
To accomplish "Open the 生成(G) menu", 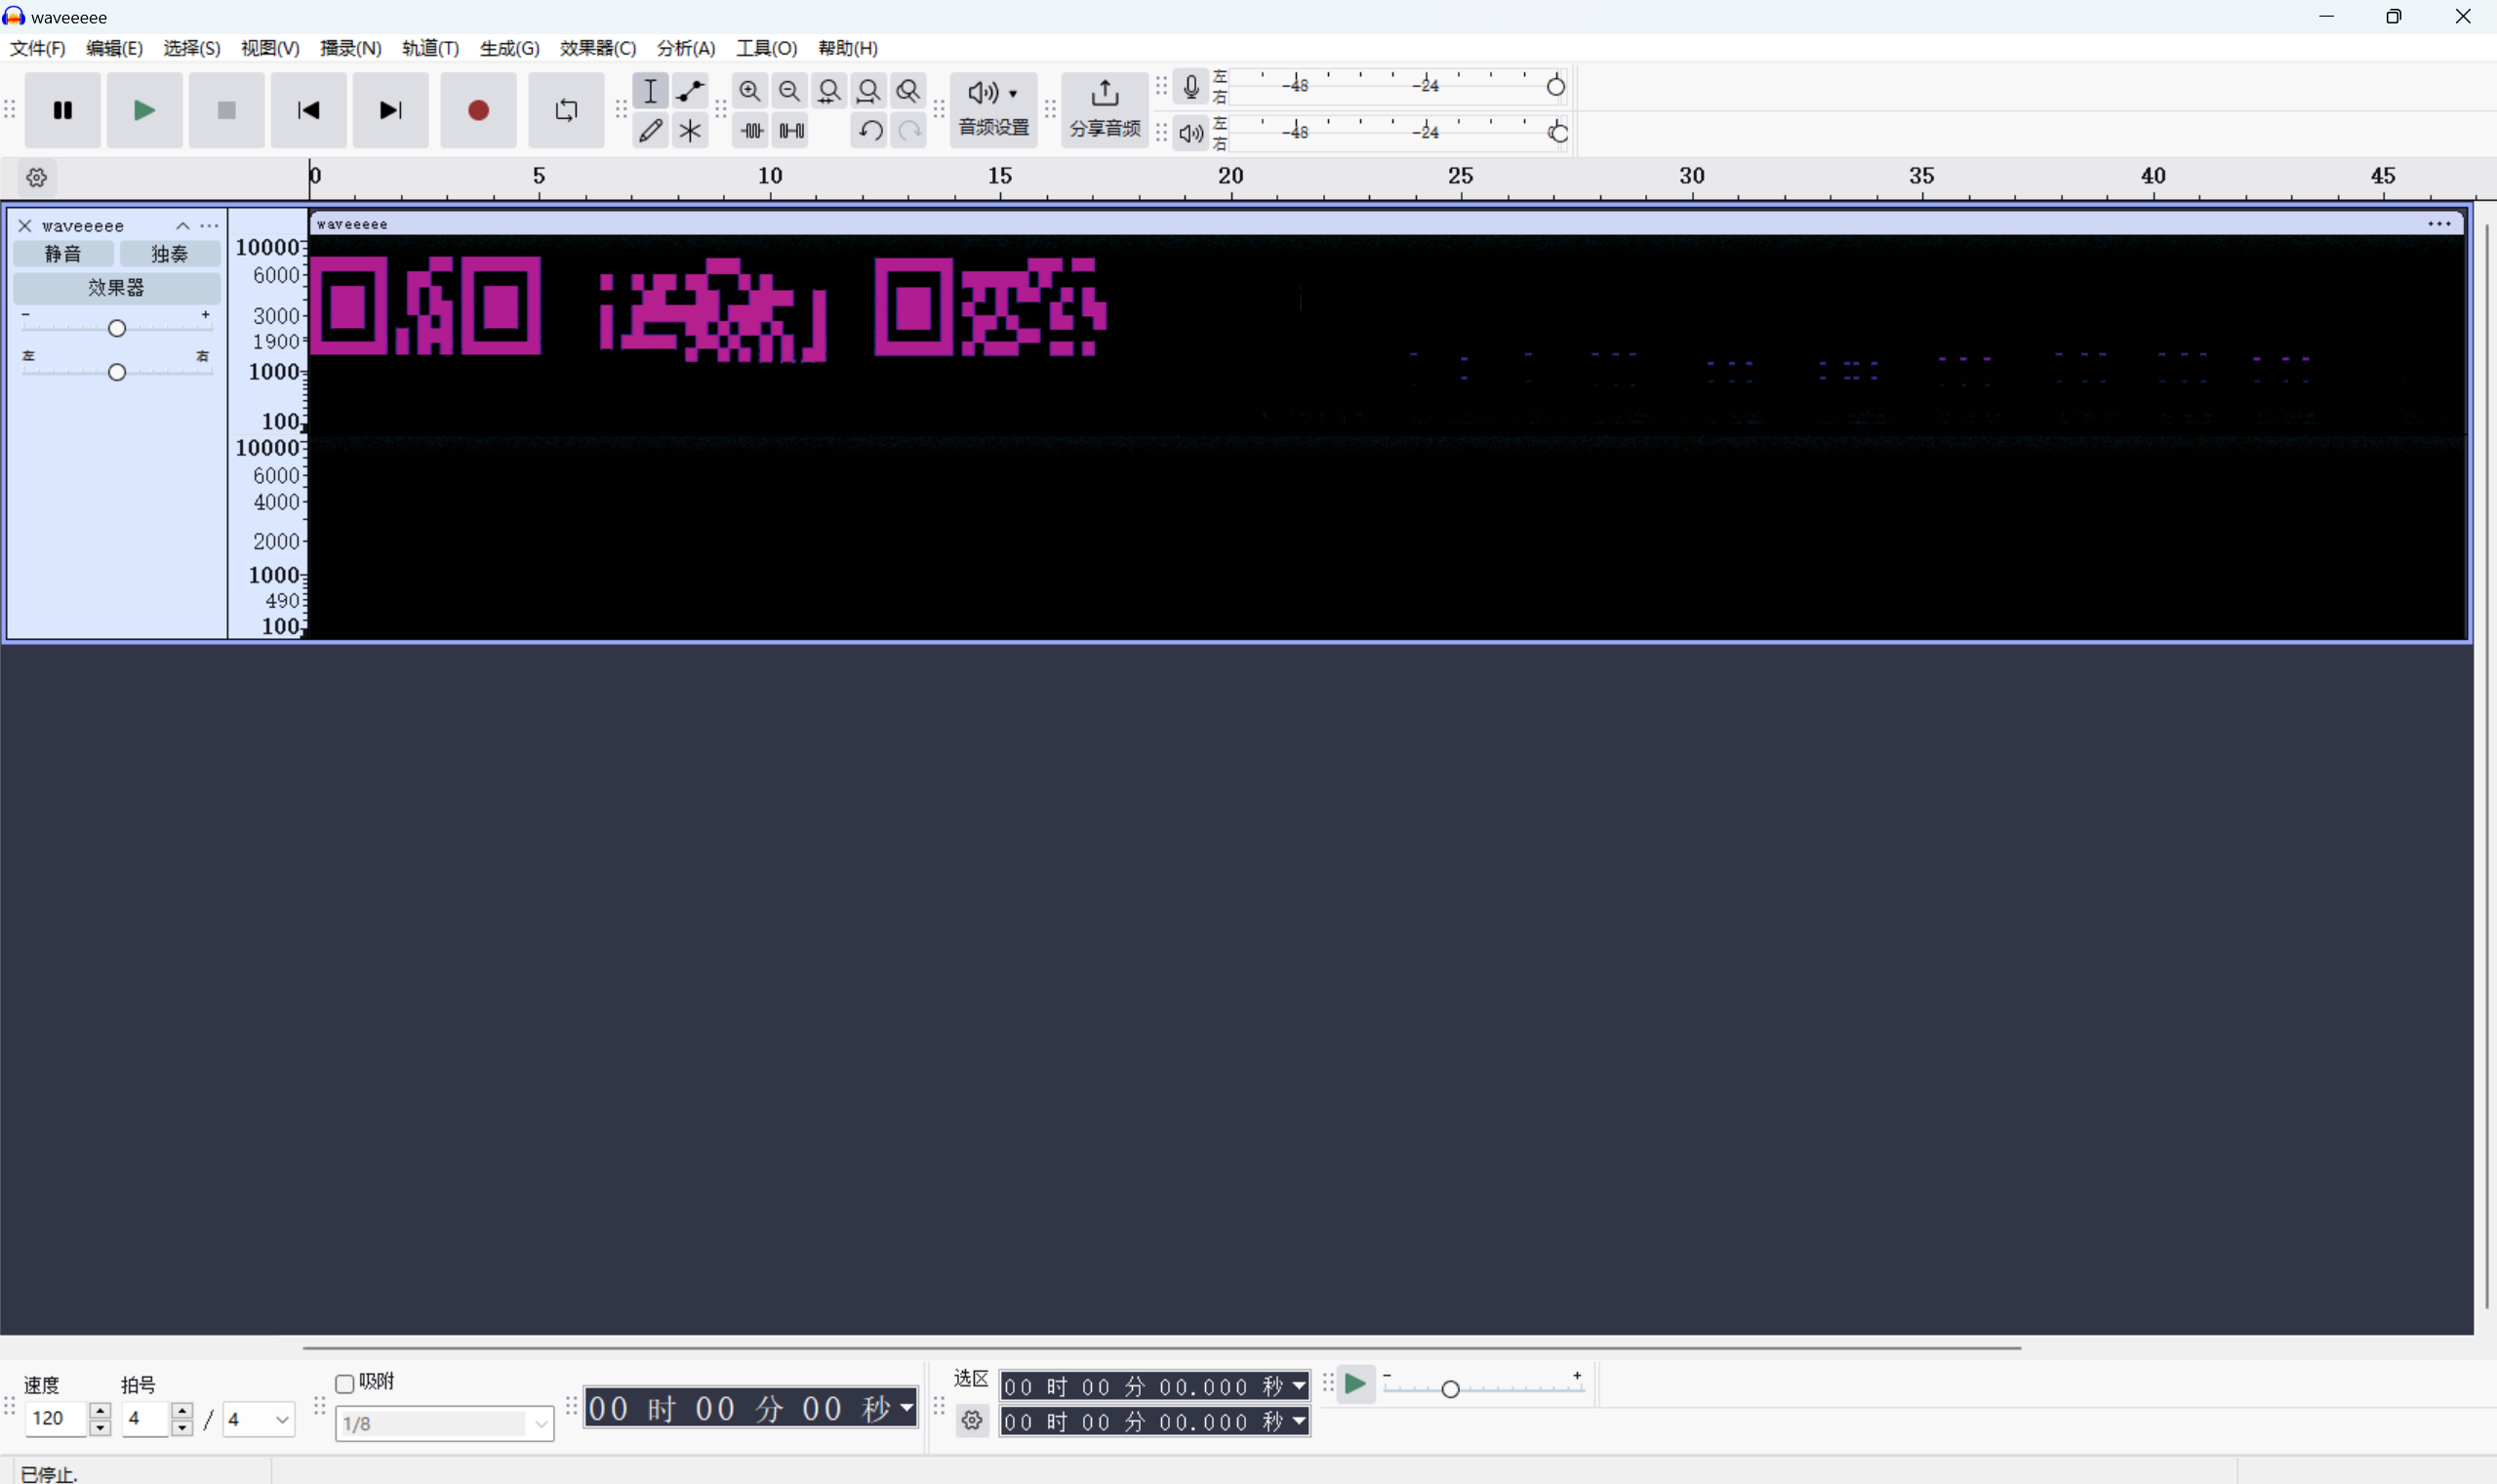I will (509, 48).
